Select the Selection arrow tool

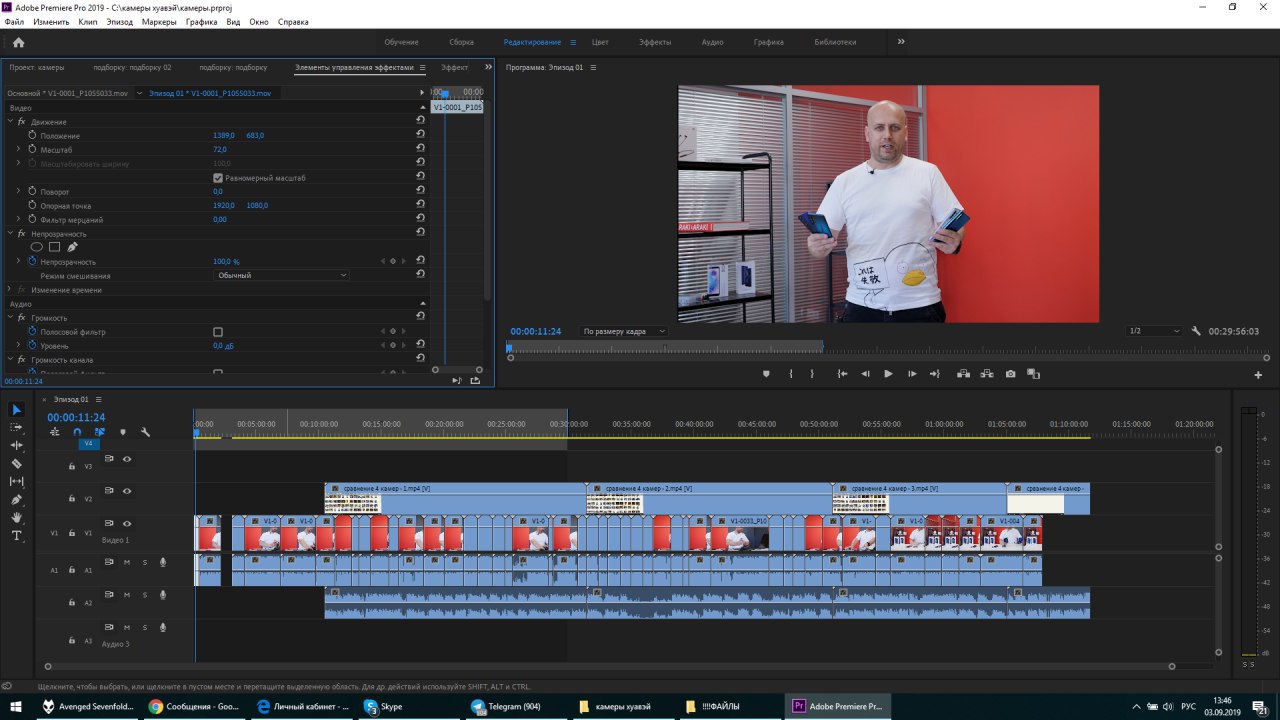16,409
